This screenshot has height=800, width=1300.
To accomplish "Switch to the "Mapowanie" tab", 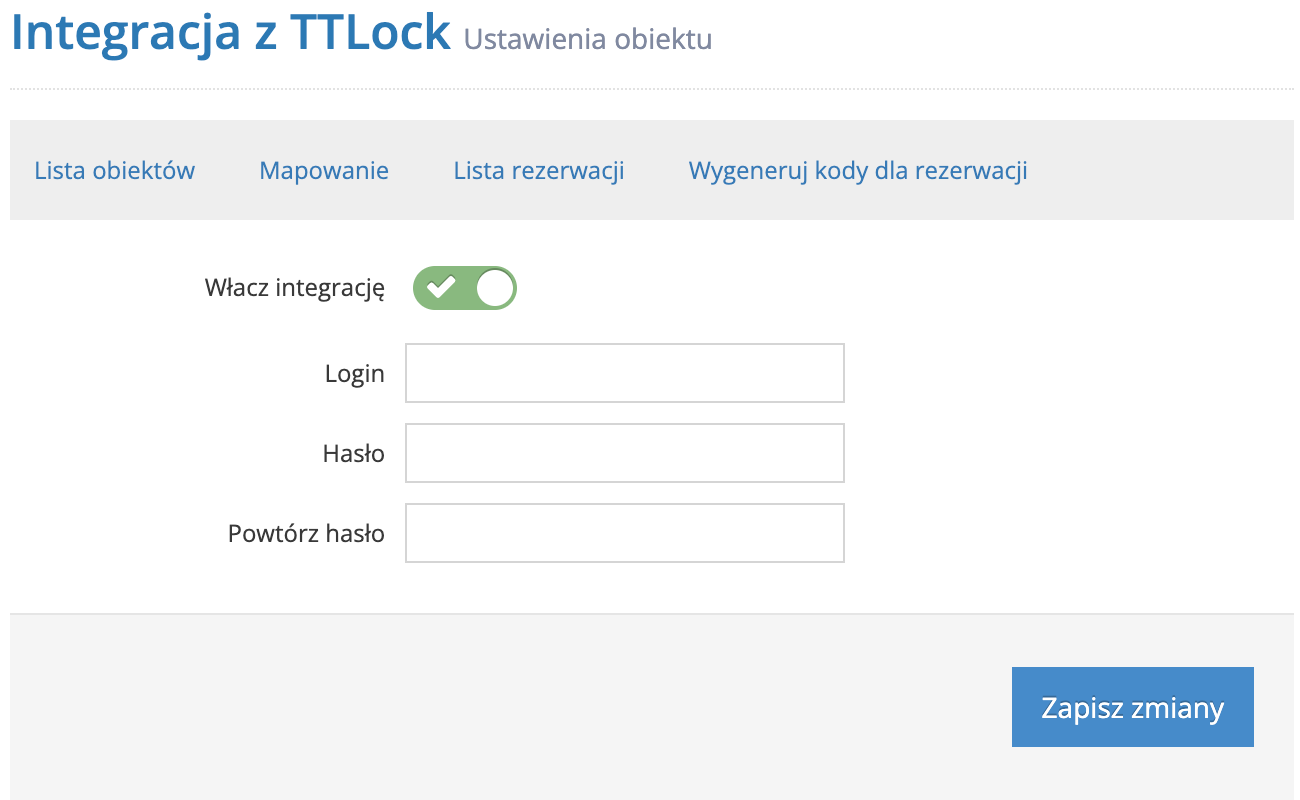I will [323, 170].
